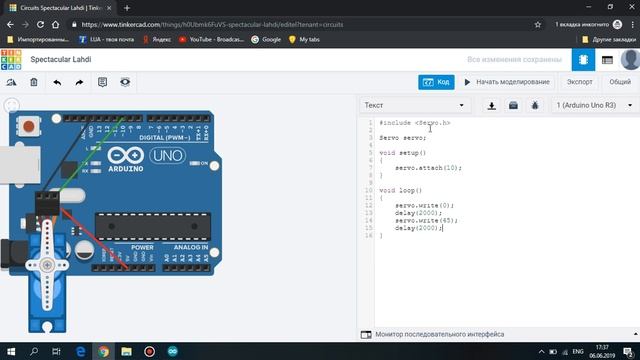Open Другие закладки bookmarks folder
This screenshot has width=640, height=360.
(609, 40)
